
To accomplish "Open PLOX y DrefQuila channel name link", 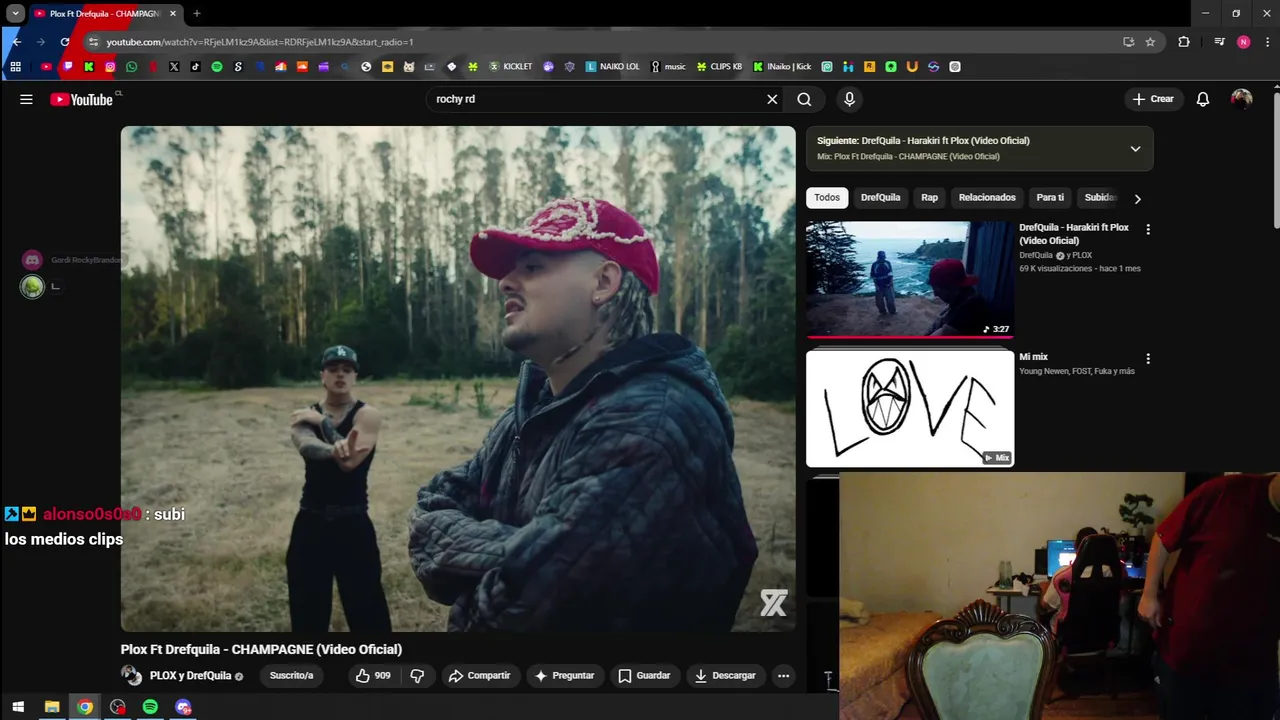I will (x=190, y=676).
